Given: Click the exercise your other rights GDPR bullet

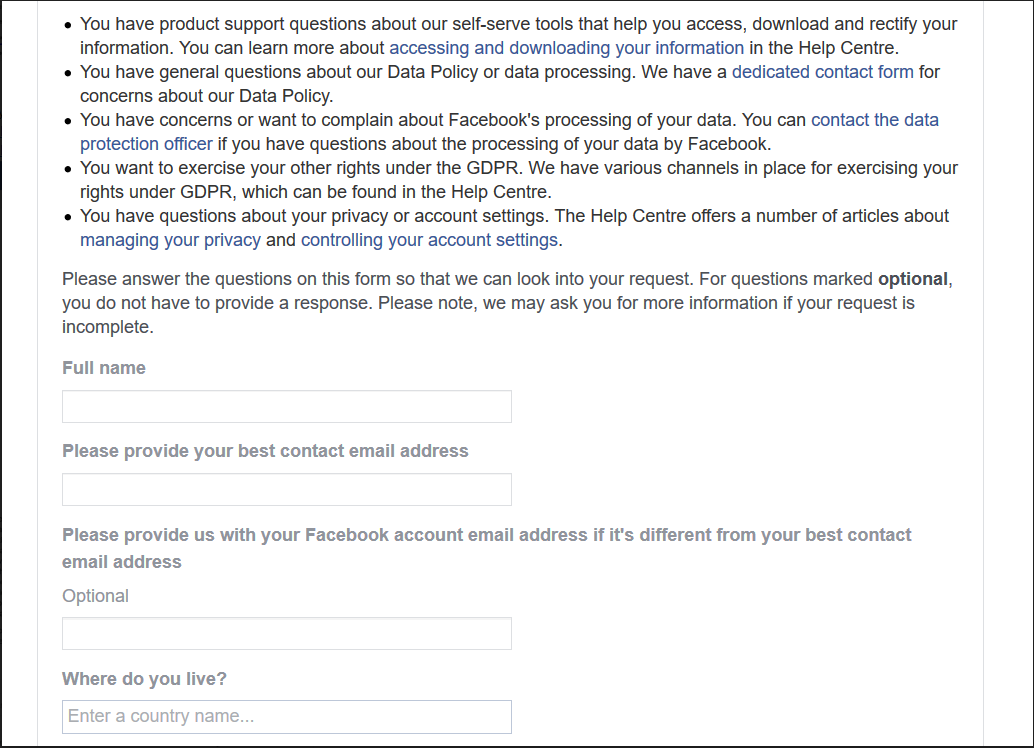Looking at the screenshot, I should [x=518, y=168].
